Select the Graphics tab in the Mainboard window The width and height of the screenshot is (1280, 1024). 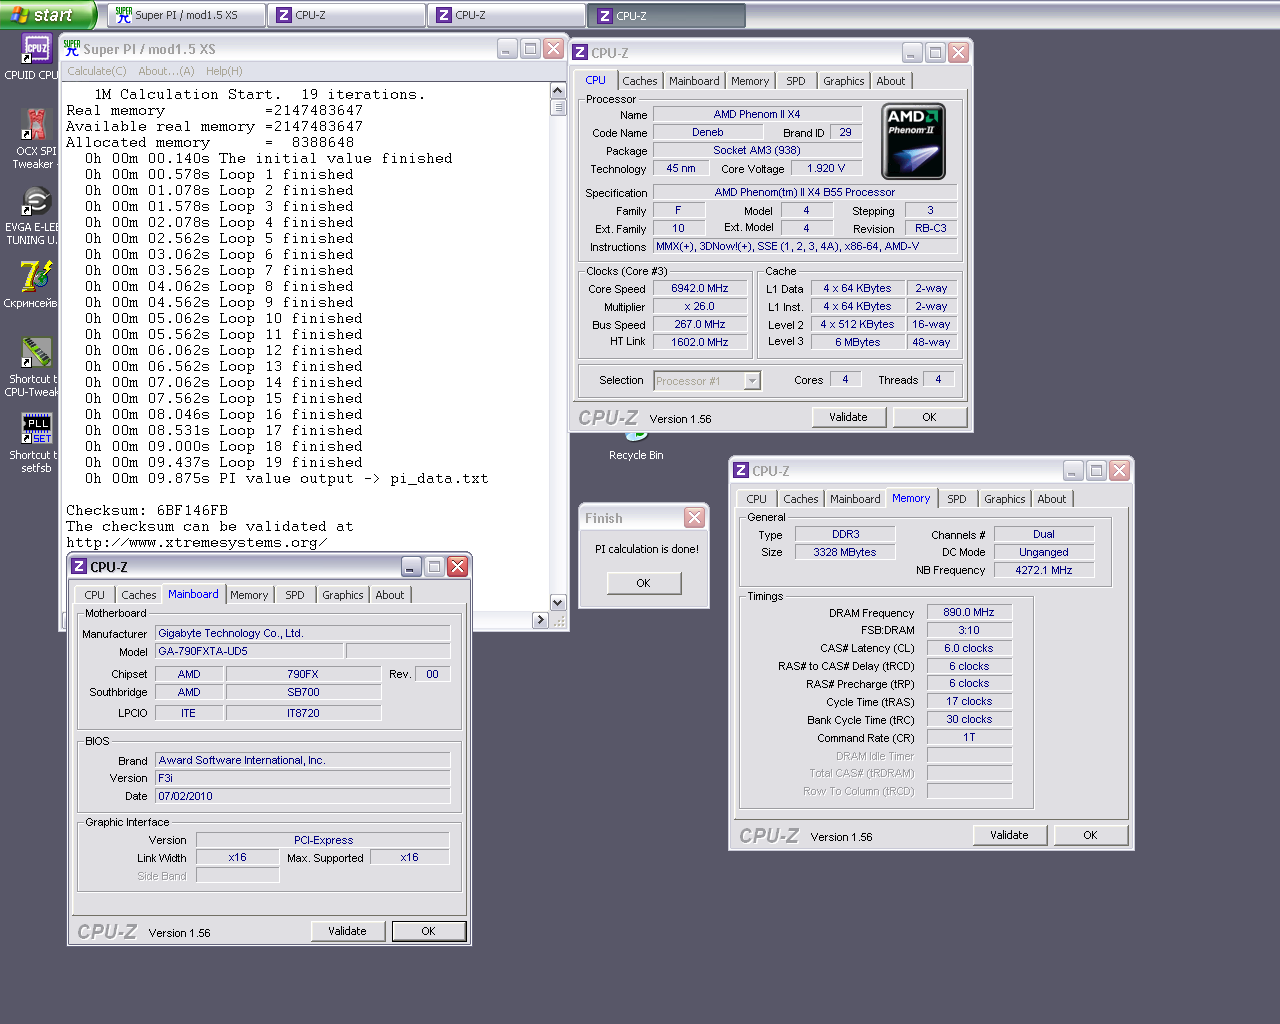pos(343,595)
